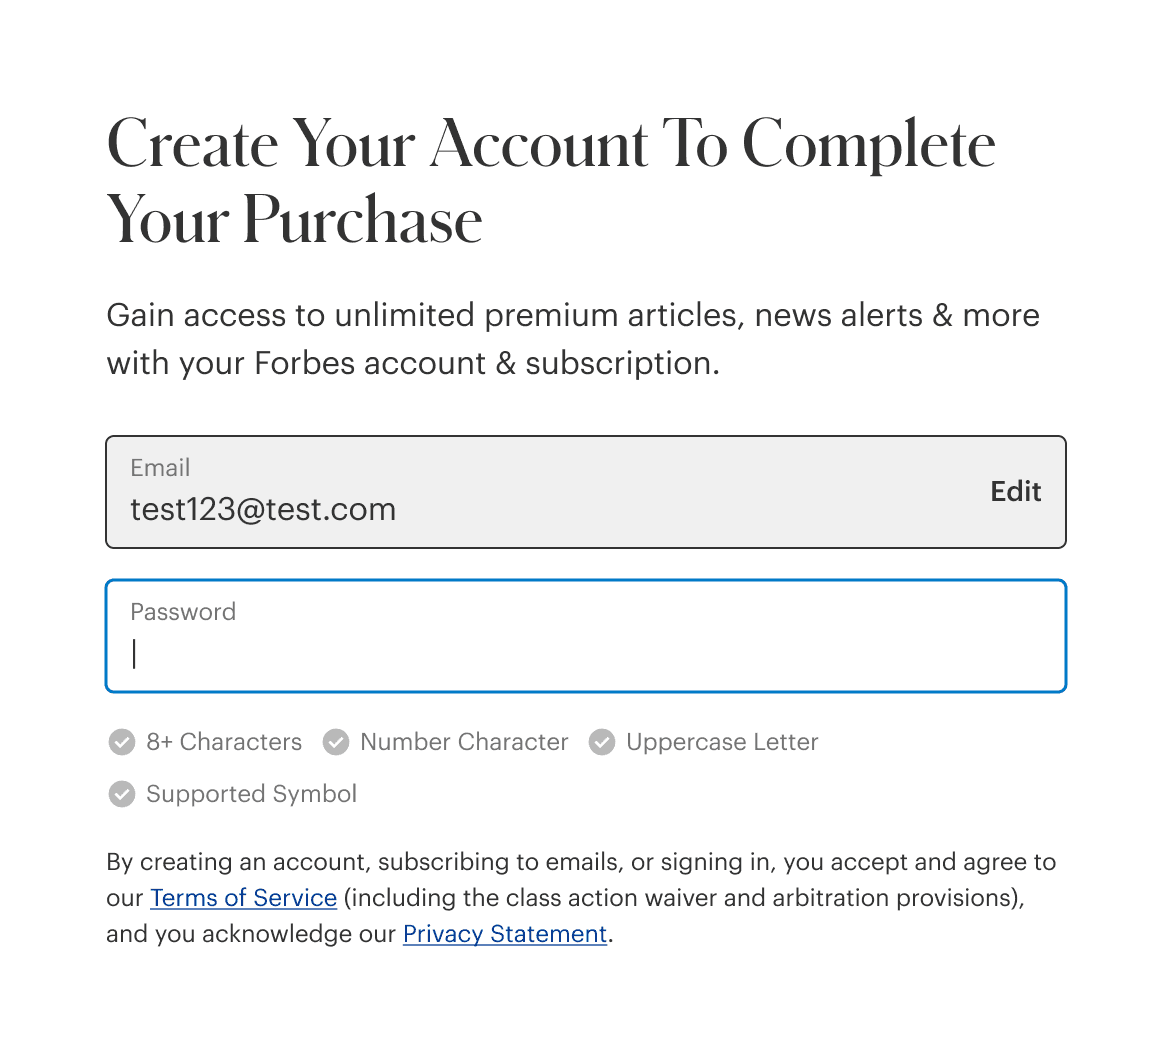Click the "Supported Symbol" requirement text
This screenshot has height=1058, width=1172.
(x=251, y=793)
